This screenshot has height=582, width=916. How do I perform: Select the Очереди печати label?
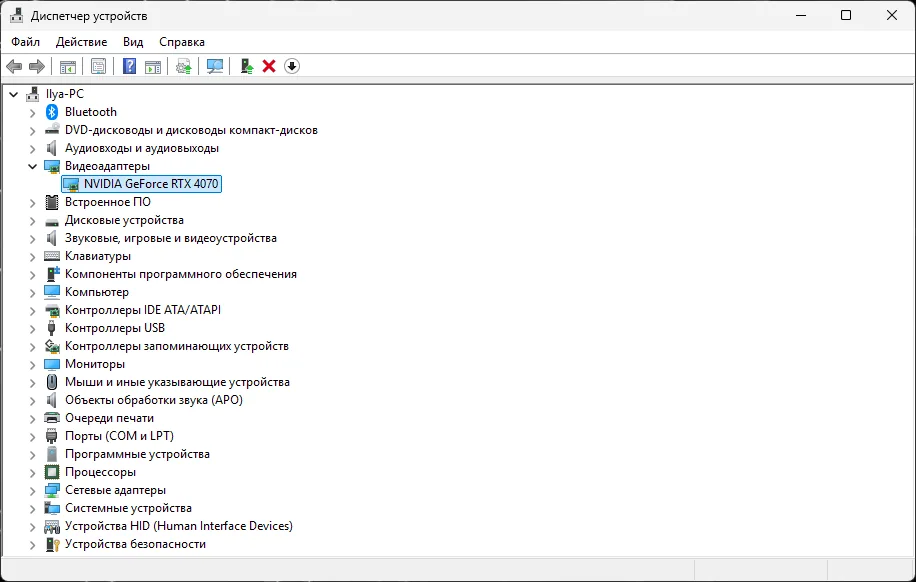[x=109, y=418]
